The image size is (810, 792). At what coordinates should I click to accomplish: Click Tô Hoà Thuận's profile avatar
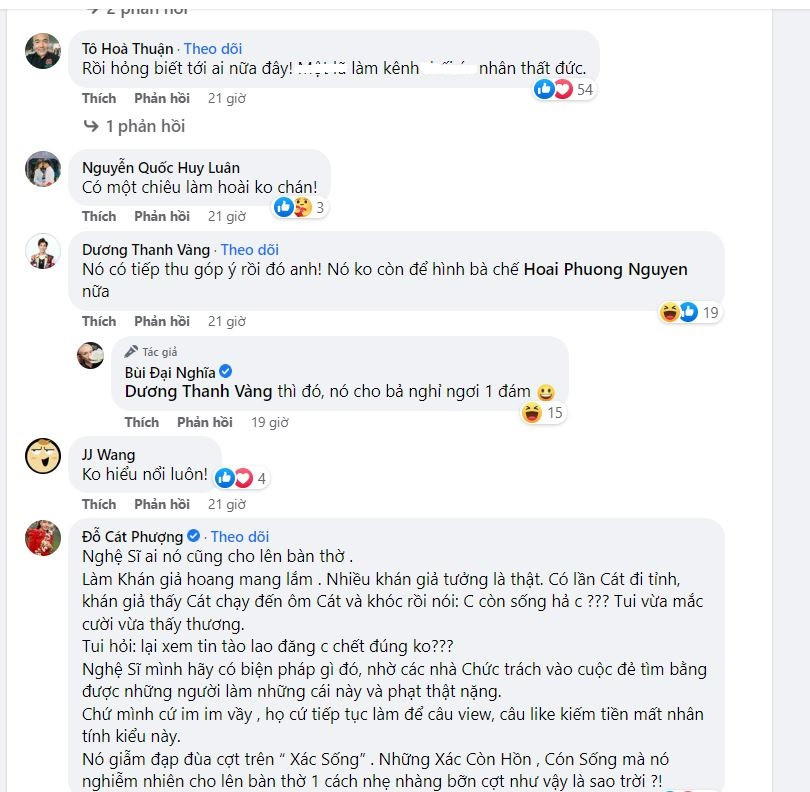click(43, 51)
